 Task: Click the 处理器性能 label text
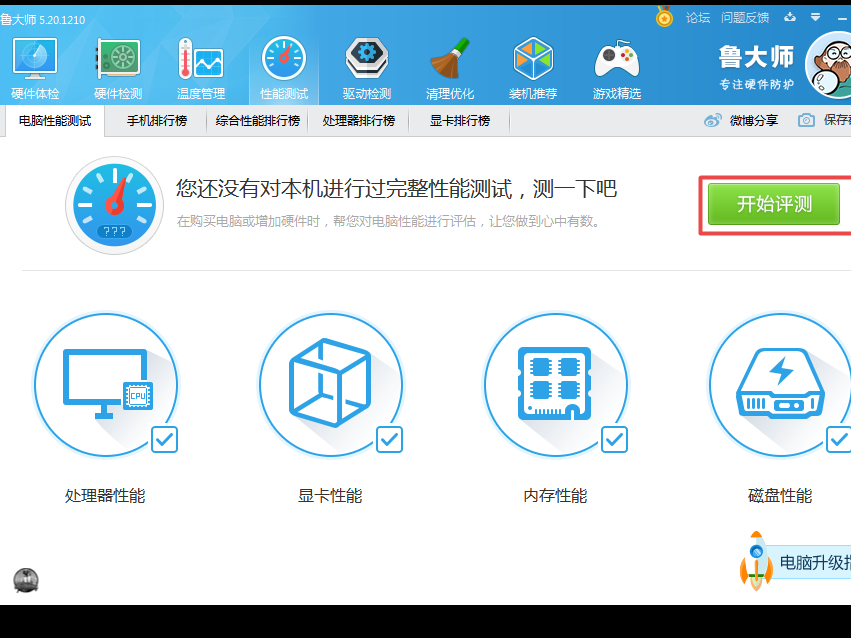[105, 495]
